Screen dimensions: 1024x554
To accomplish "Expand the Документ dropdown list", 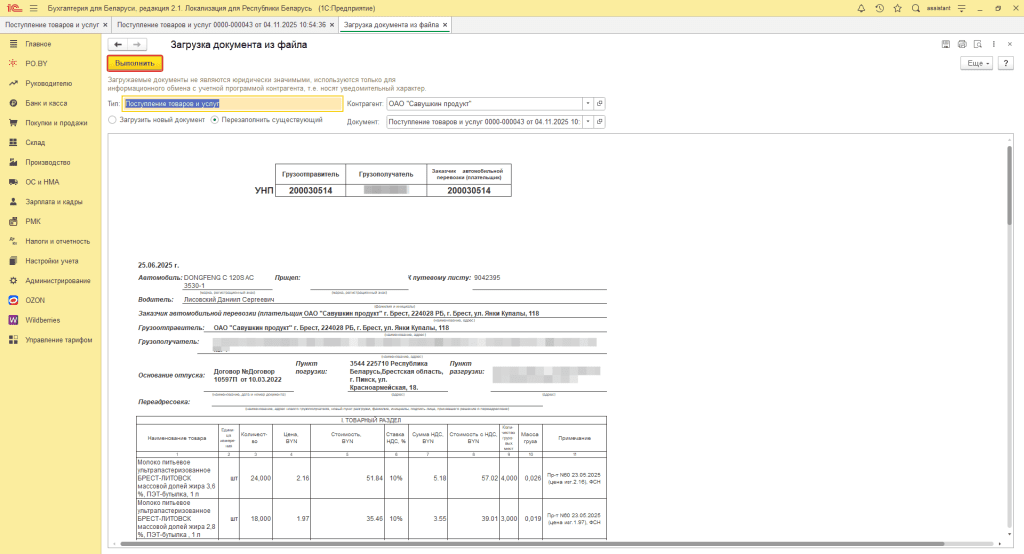I will click(x=587, y=121).
